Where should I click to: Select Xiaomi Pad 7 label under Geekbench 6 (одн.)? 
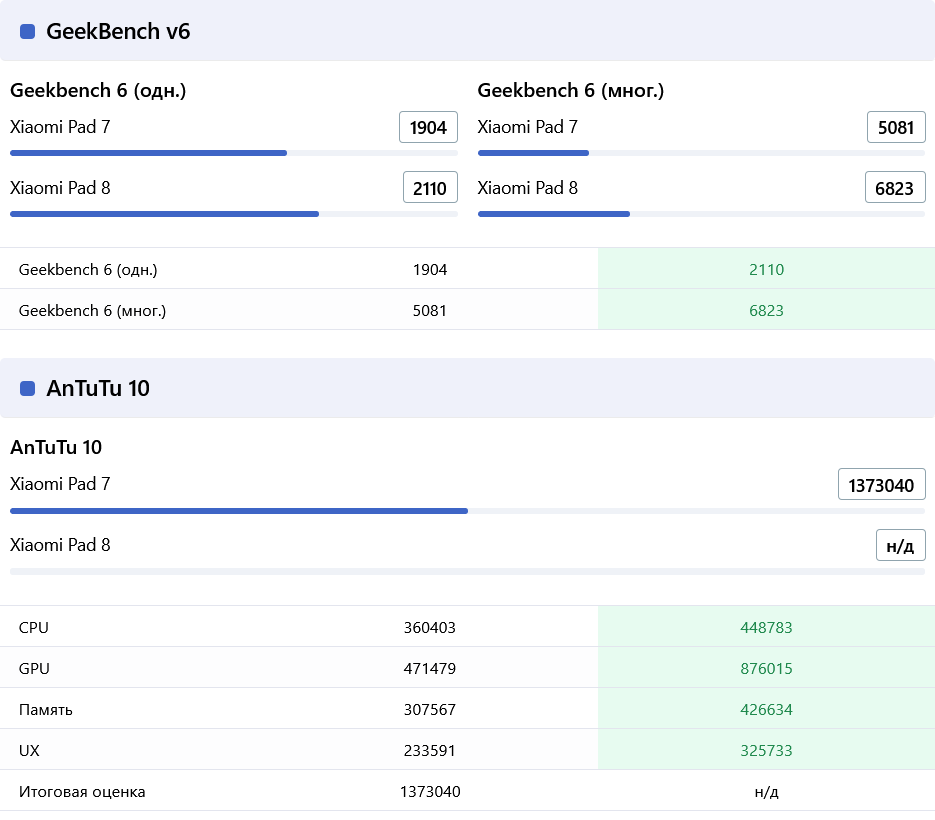(x=60, y=127)
